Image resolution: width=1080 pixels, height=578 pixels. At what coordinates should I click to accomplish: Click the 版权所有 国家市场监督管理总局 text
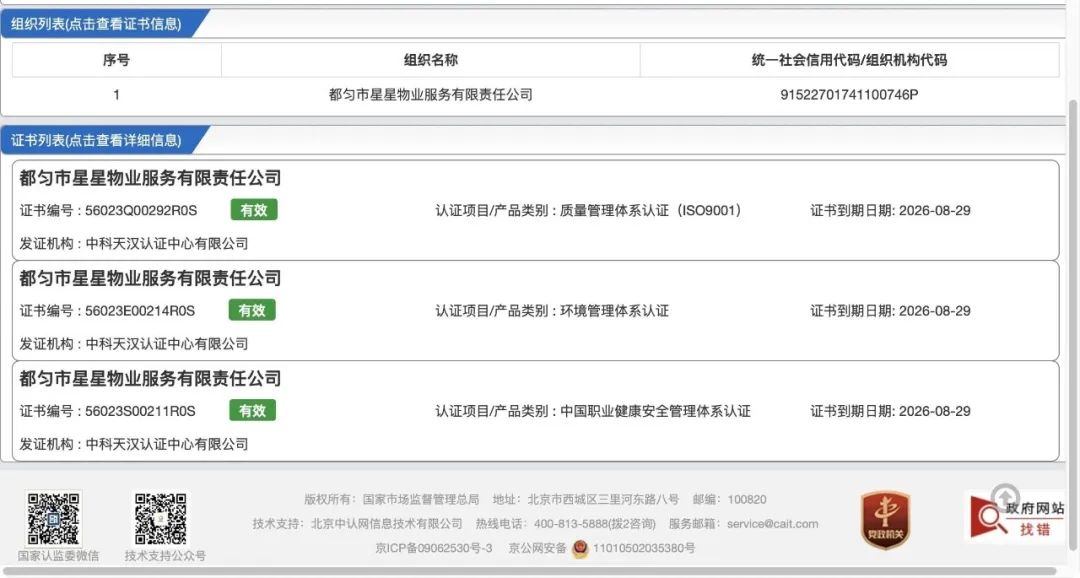pos(391,499)
